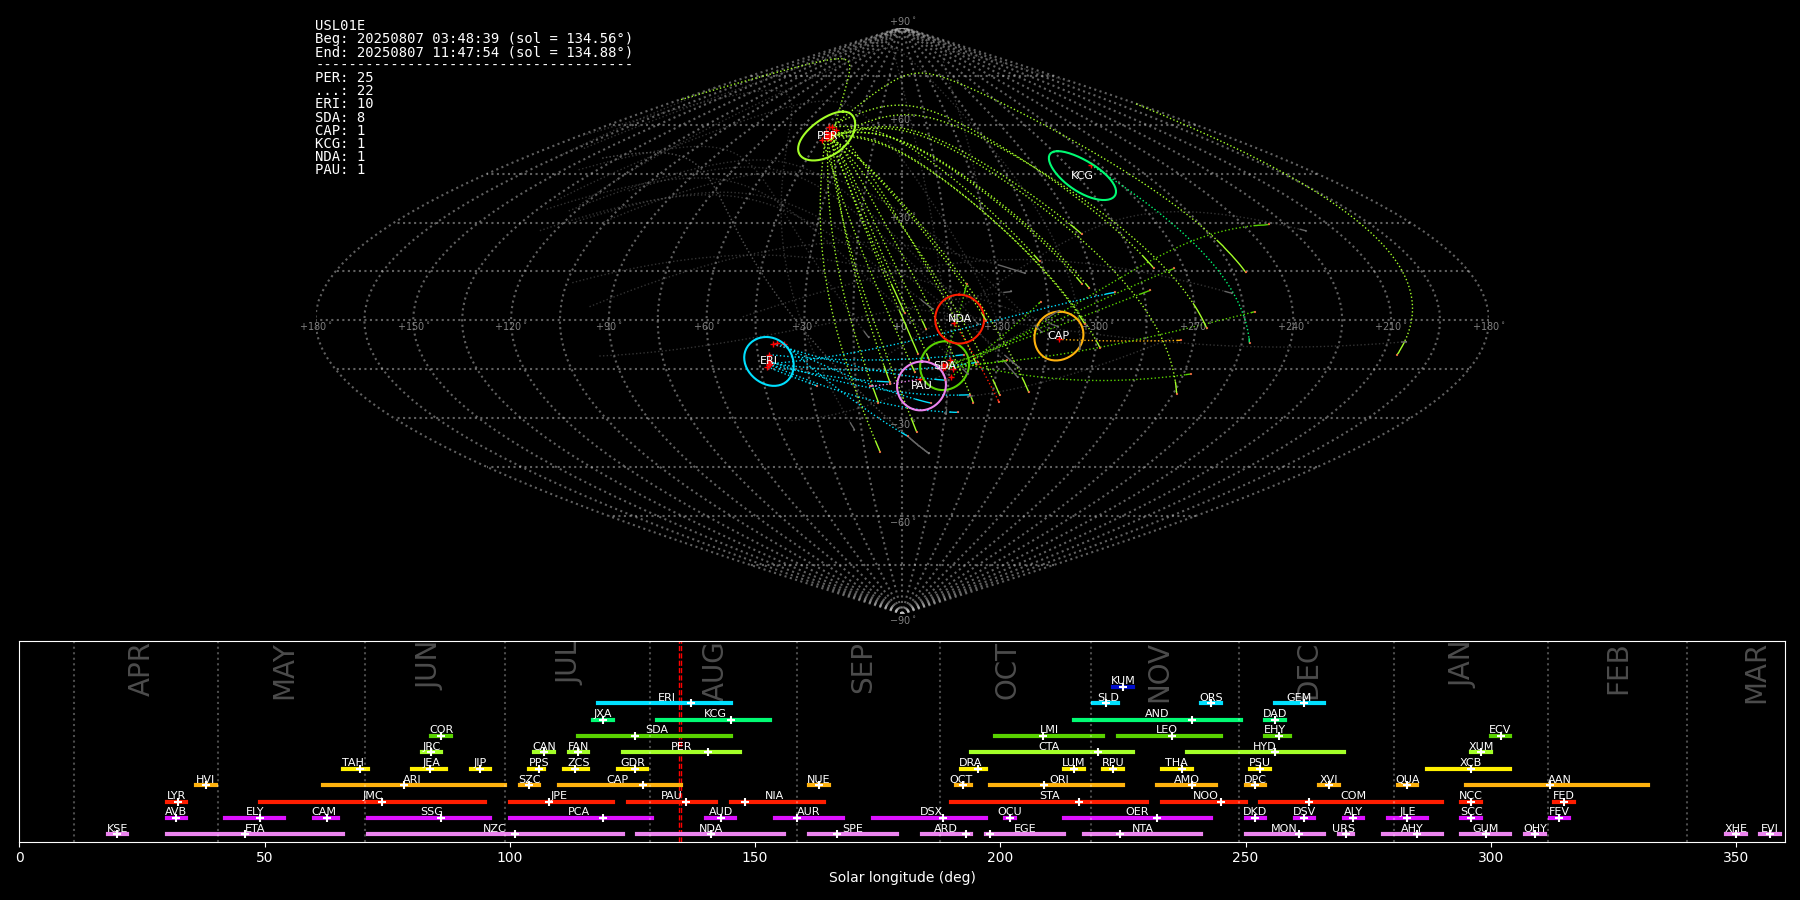
Task: Click the AUG month label
Action: (713, 670)
